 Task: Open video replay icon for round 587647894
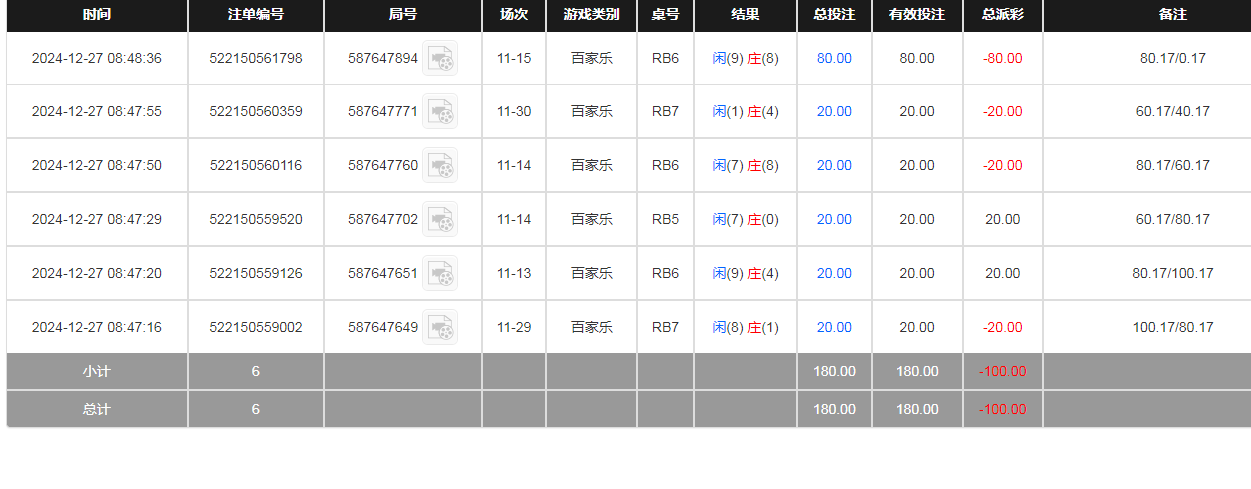[x=440, y=59]
